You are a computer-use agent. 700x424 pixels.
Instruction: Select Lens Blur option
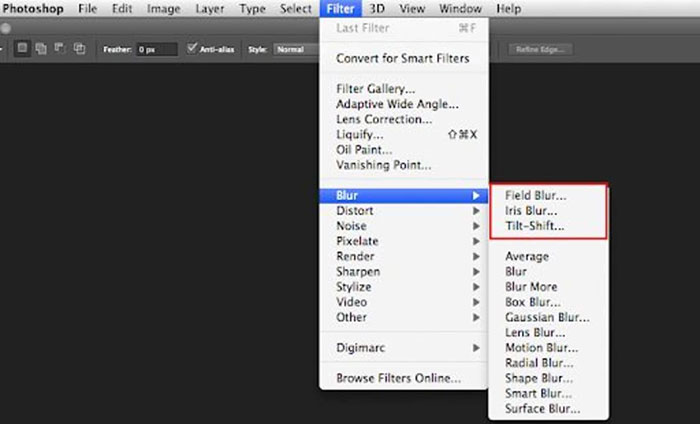pos(549,333)
